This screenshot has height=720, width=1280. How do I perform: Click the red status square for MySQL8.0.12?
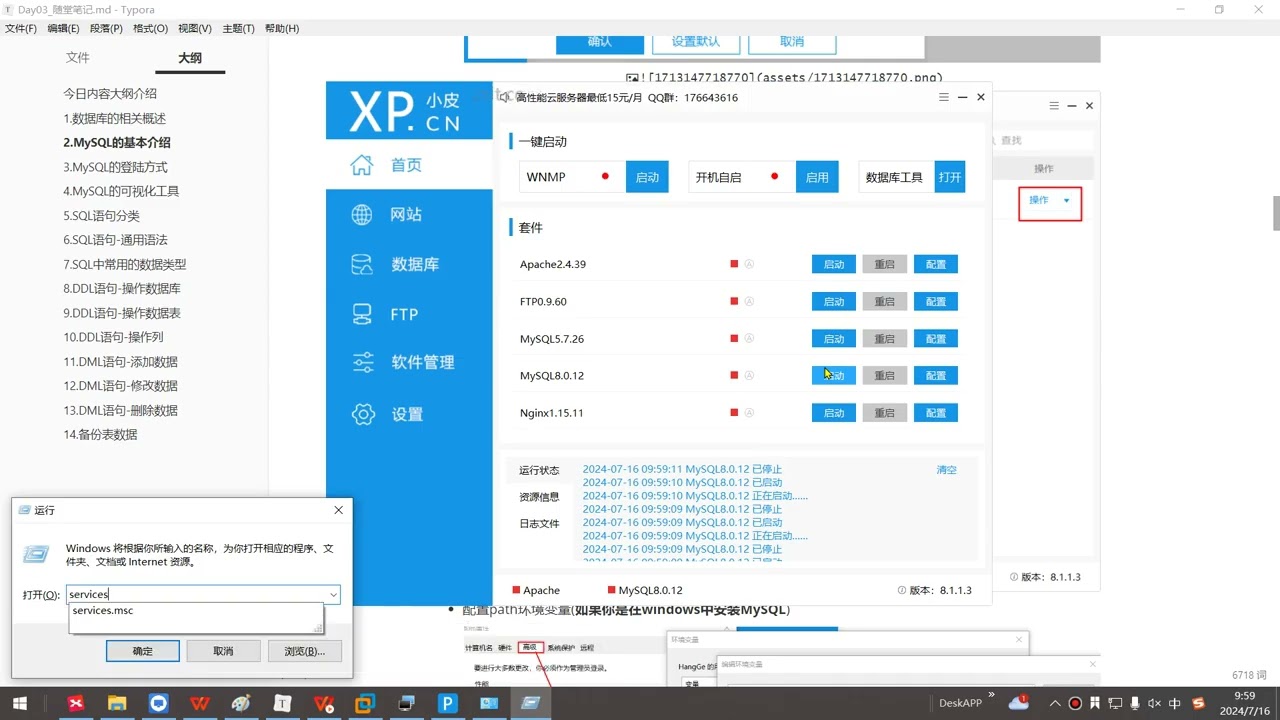point(734,375)
